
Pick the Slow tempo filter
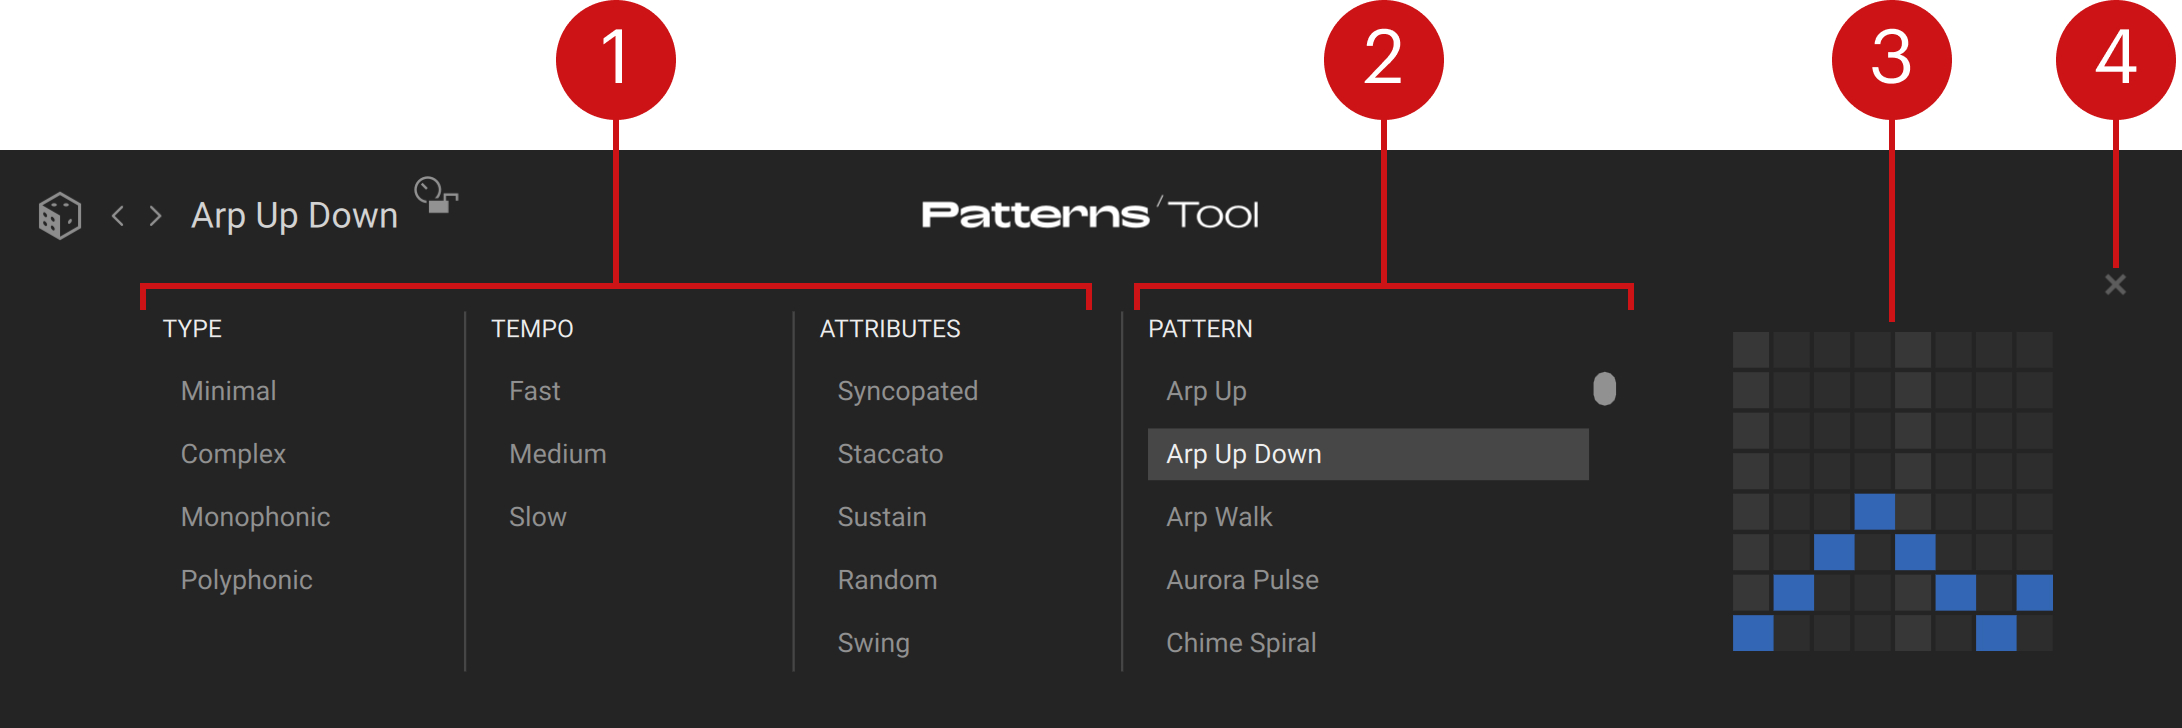pyautogui.click(x=537, y=517)
